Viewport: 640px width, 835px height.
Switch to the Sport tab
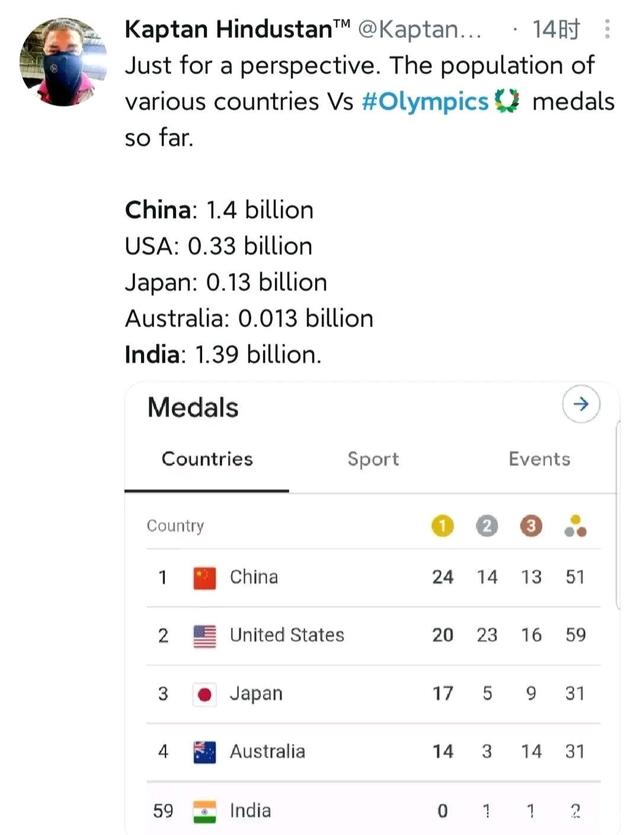pos(373,459)
